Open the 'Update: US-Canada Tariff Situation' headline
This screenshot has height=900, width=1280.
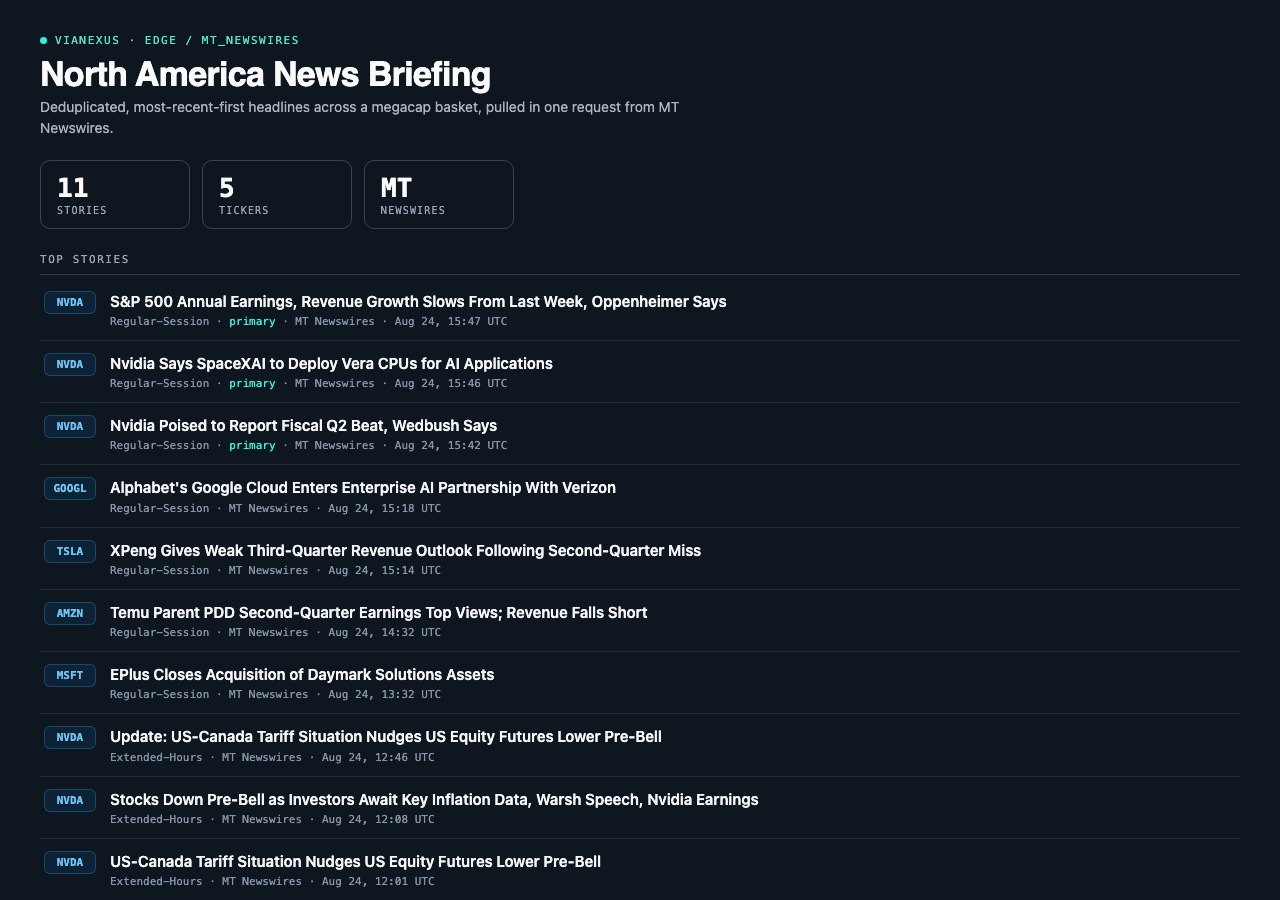[386, 736]
